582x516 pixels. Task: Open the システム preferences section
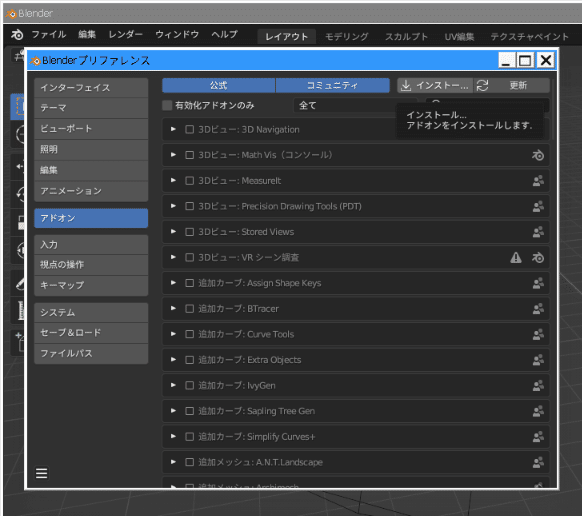coord(91,313)
